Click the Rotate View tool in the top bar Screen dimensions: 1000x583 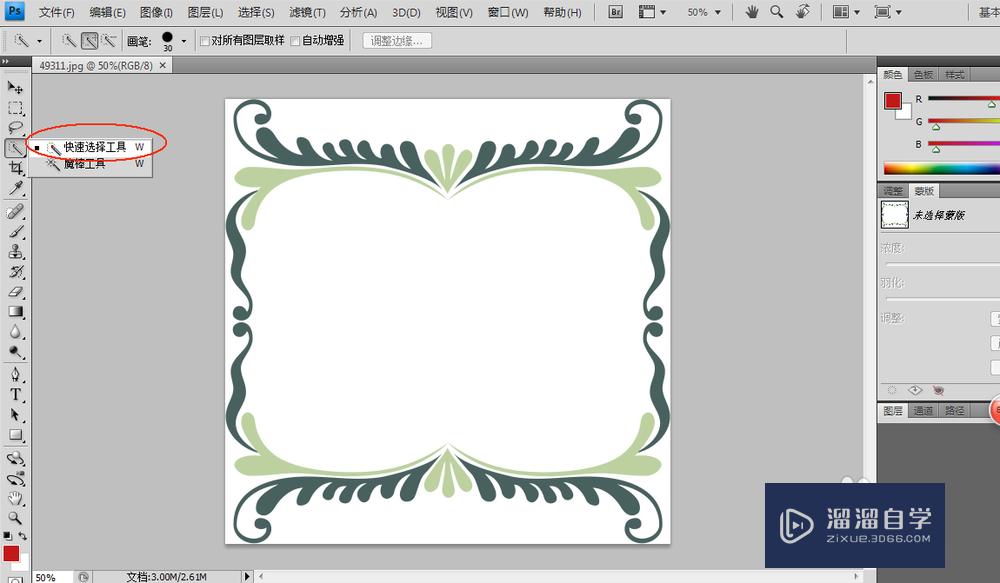pyautogui.click(x=803, y=12)
